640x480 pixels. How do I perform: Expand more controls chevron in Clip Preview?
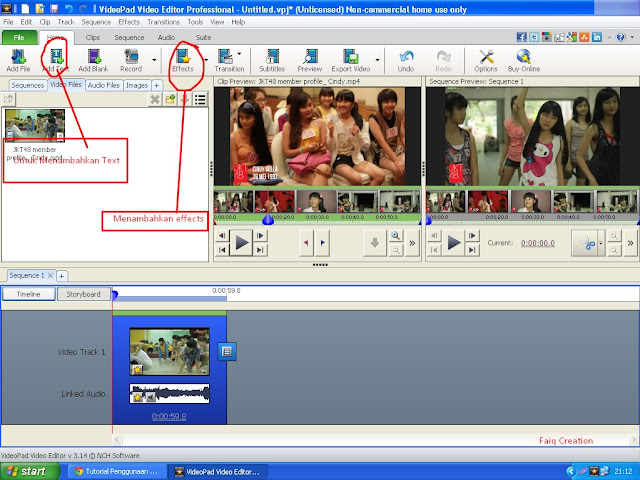[412, 243]
